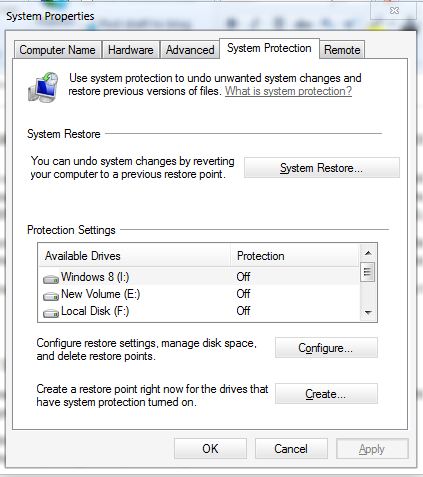Click the system protection monitor icon
The image size is (423, 477).
[x=43, y=87]
